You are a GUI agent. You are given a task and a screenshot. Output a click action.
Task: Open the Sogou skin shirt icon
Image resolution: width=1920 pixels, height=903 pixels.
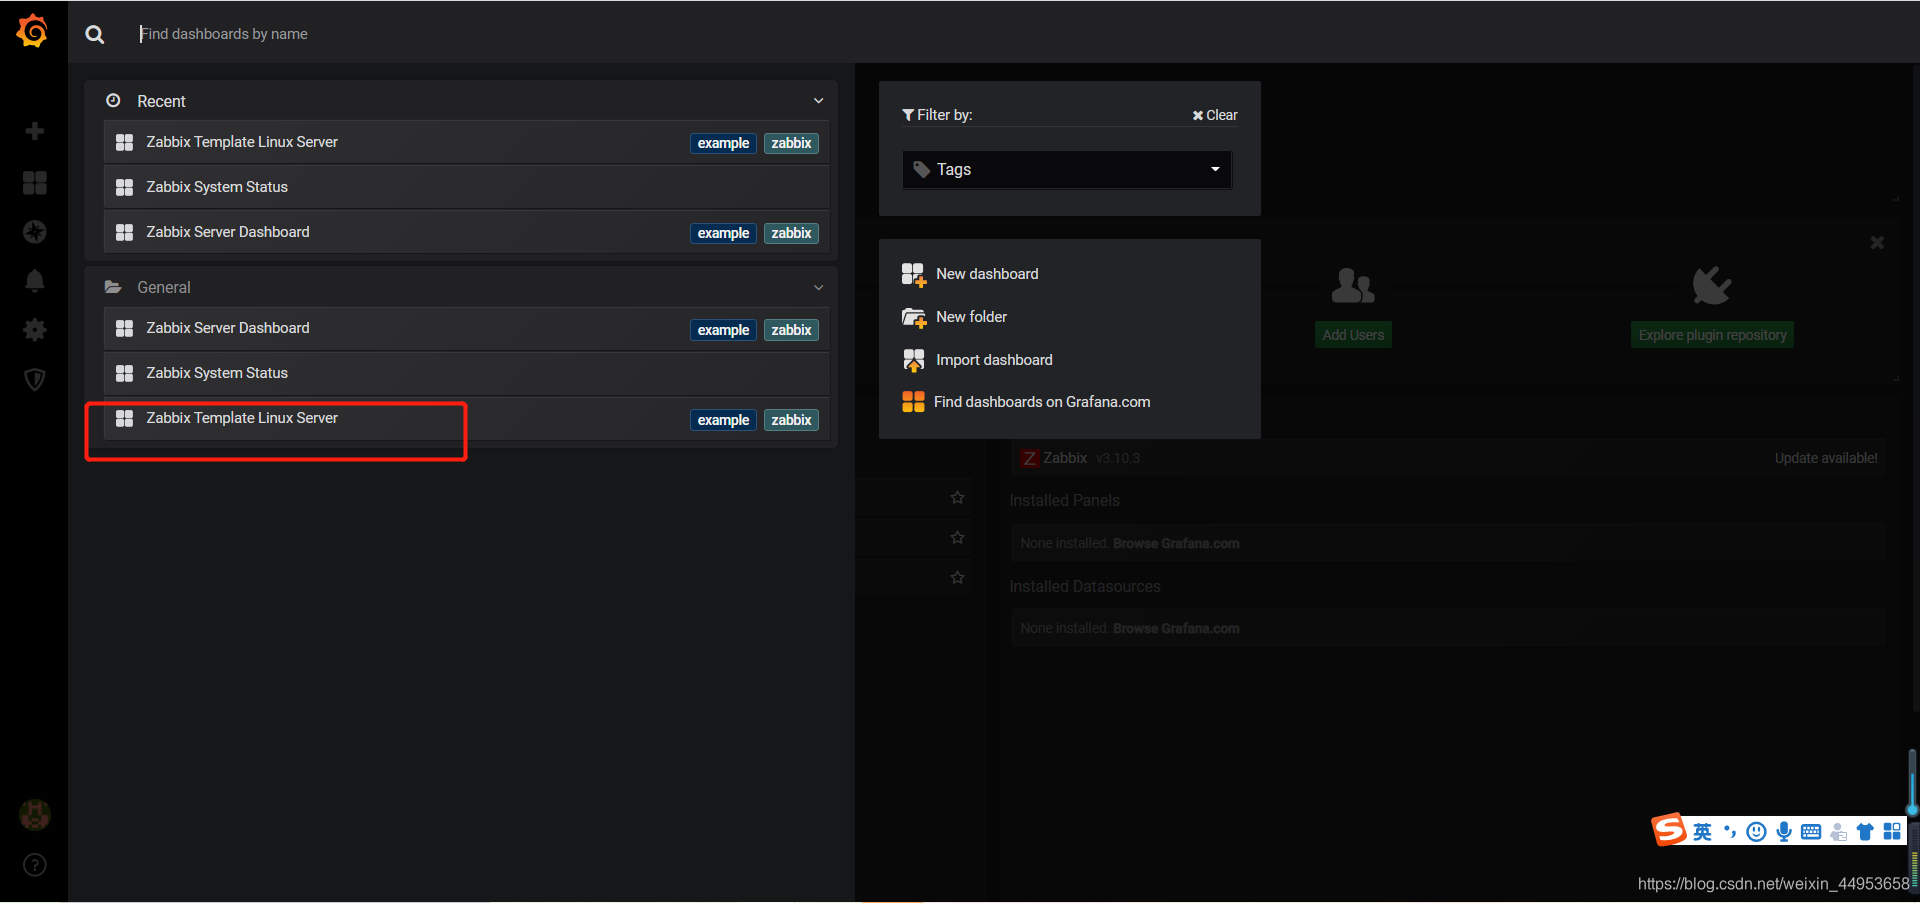1865,832
